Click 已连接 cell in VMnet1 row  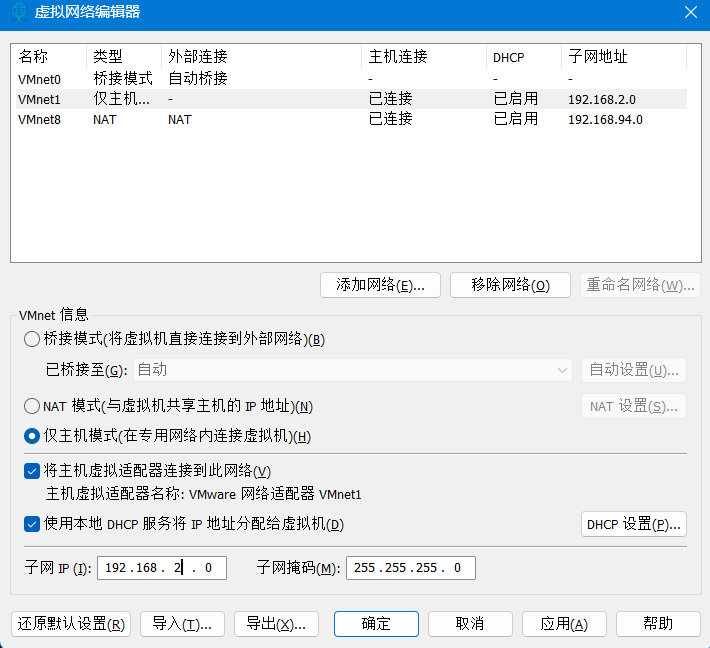[x=390, y=99]
